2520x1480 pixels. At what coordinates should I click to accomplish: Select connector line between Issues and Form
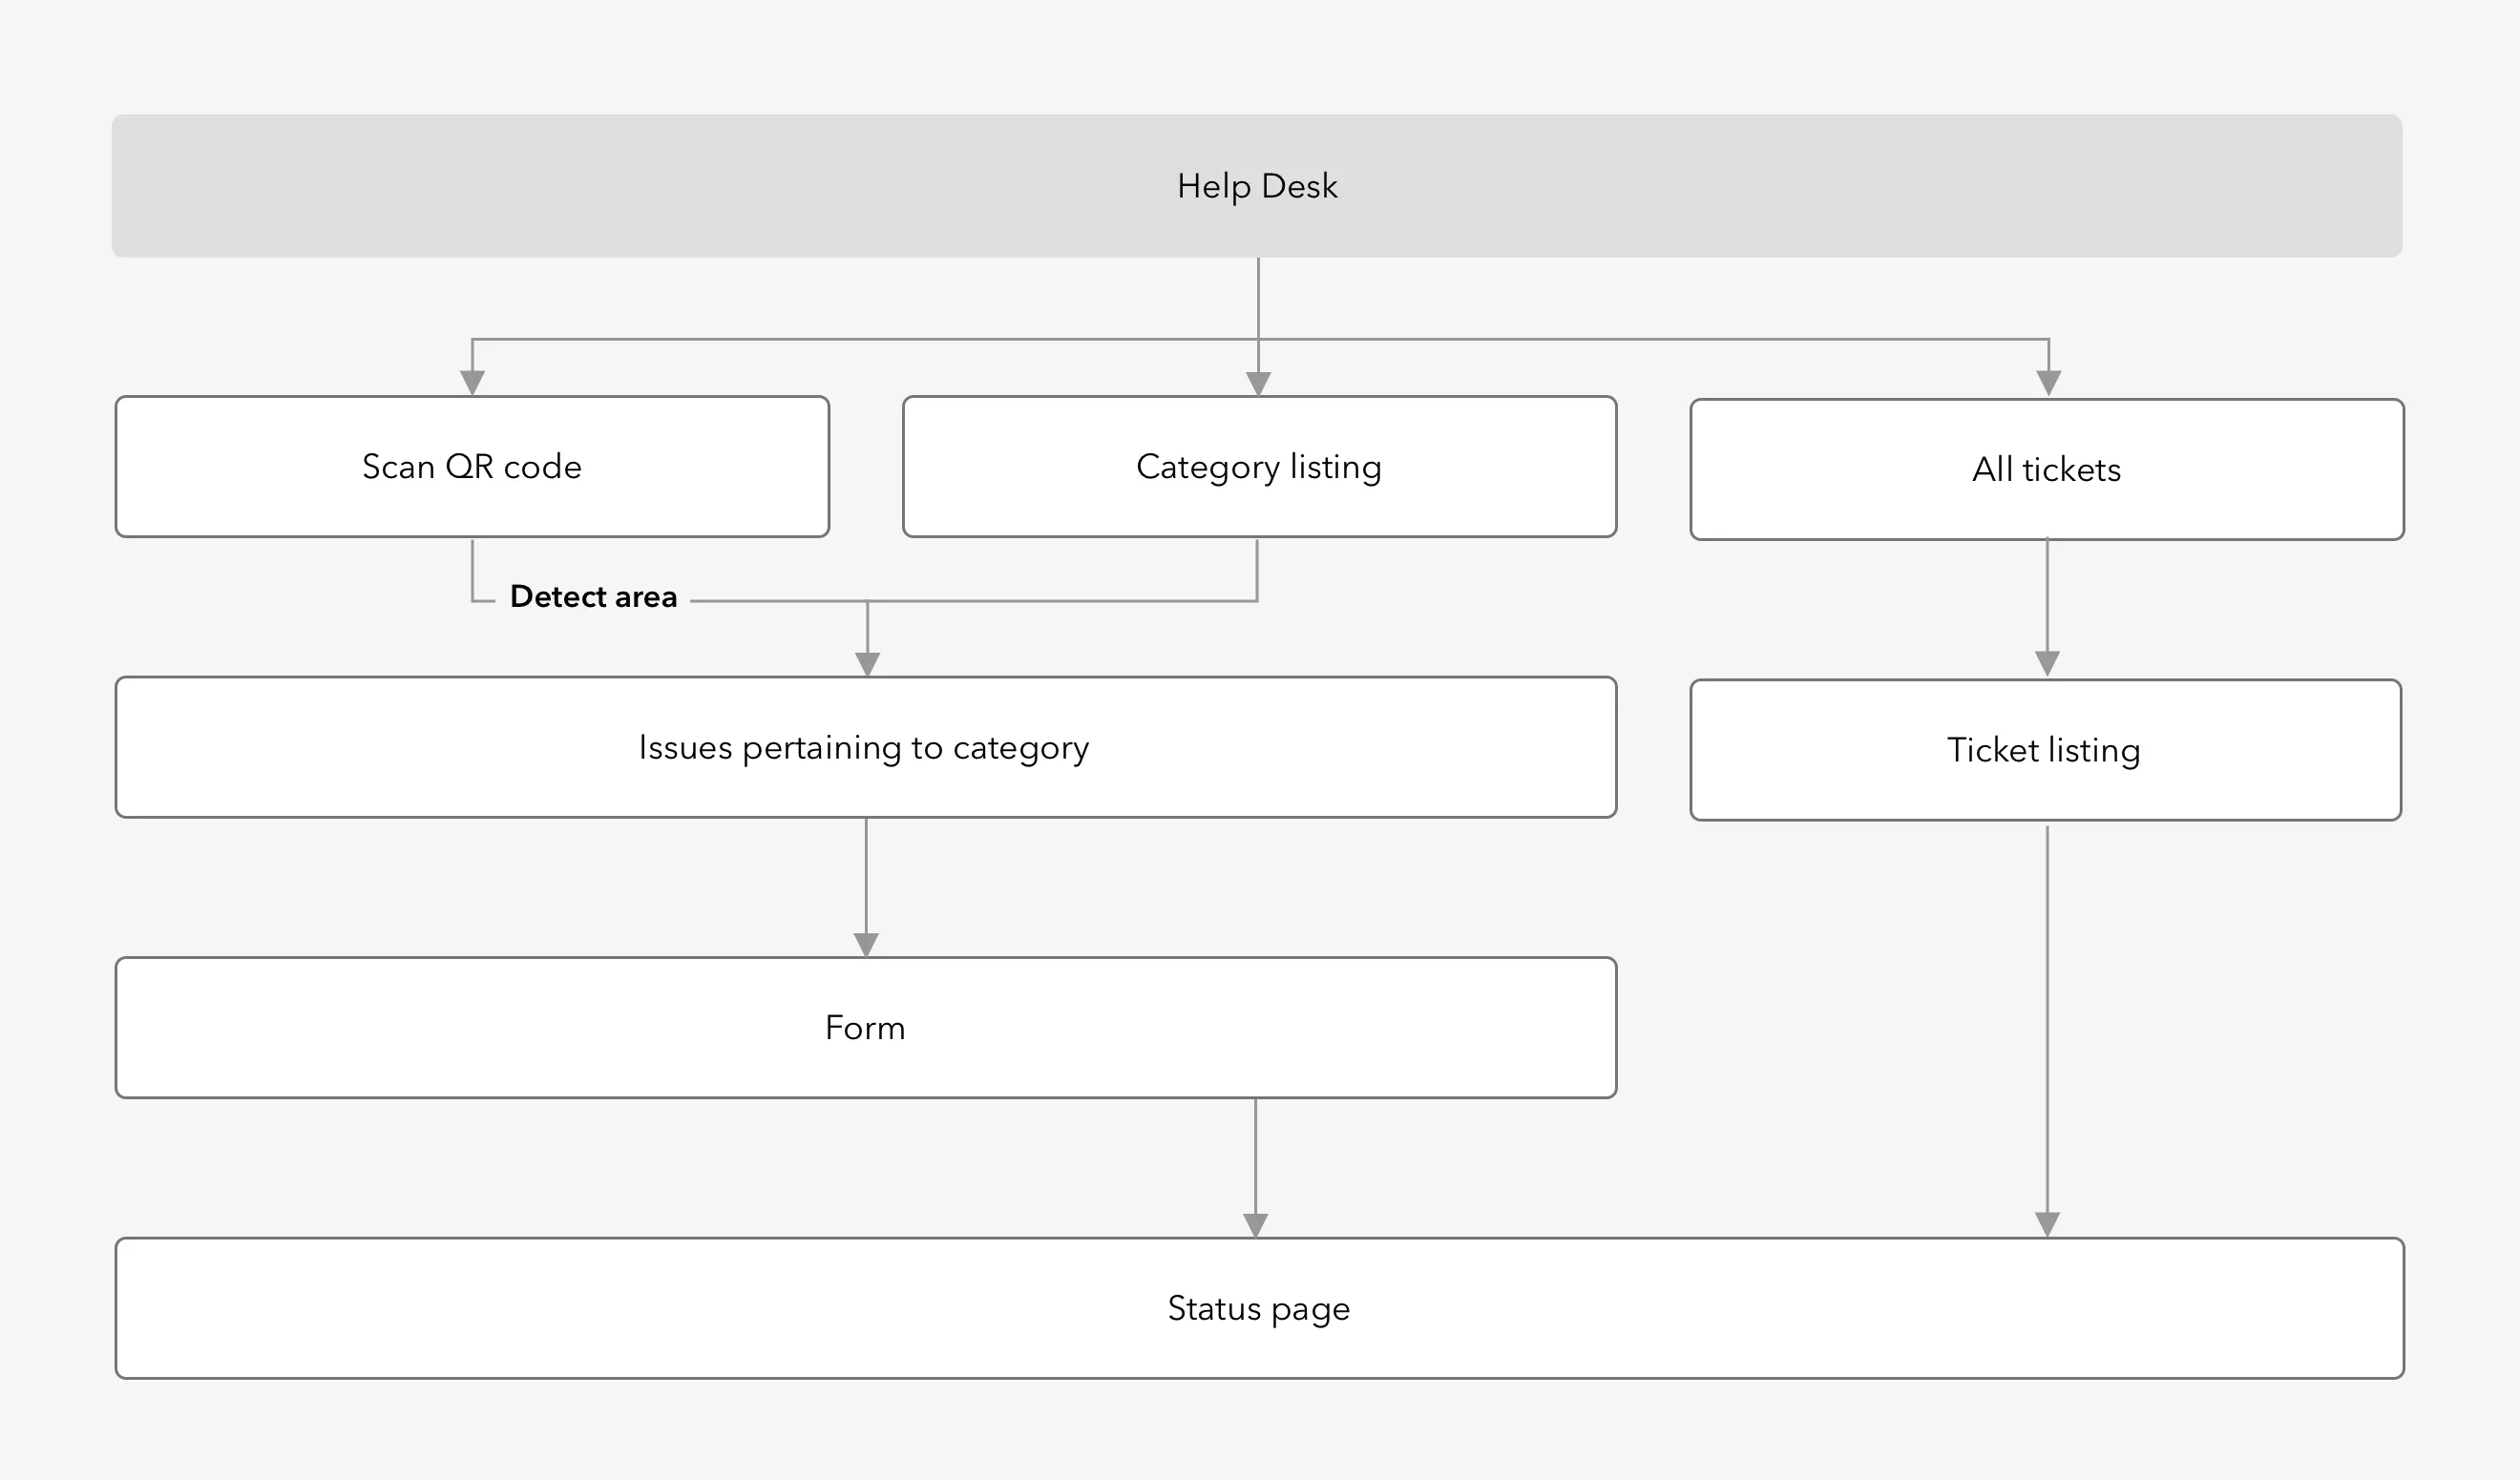[866, 876]
